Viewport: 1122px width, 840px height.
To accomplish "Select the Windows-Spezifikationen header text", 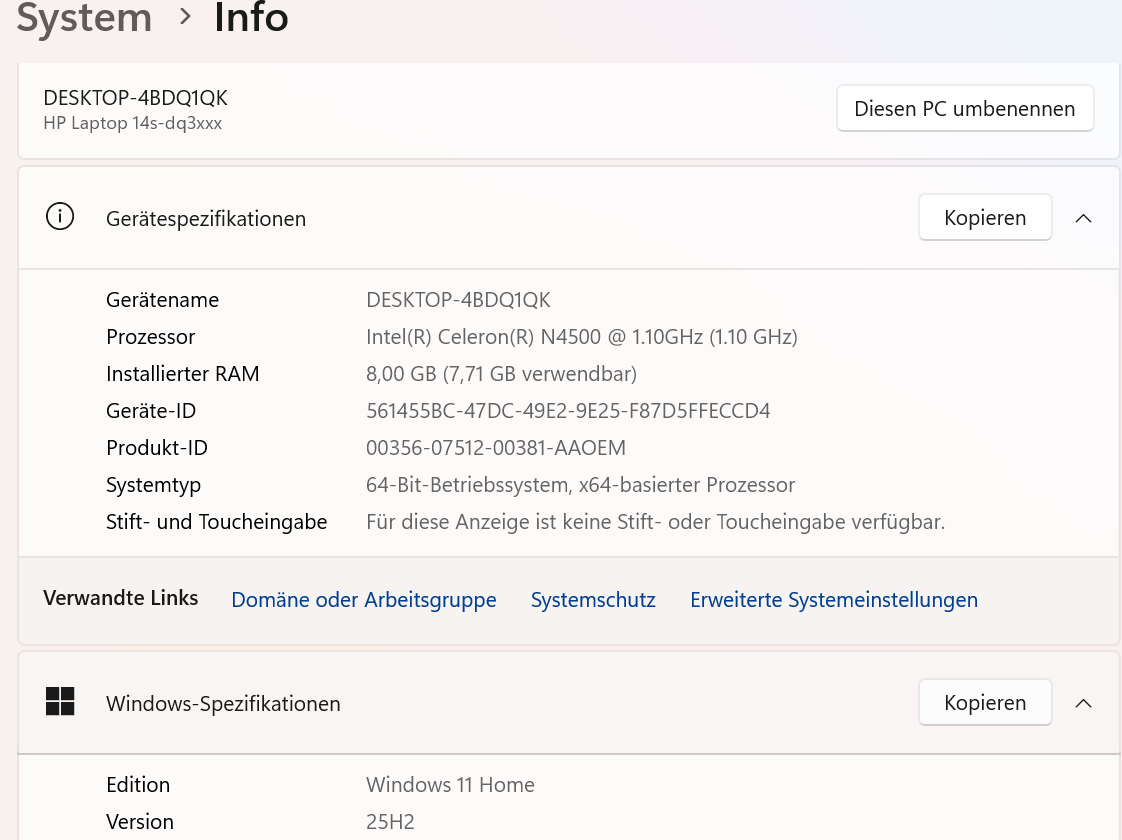I will coord(223,704).
